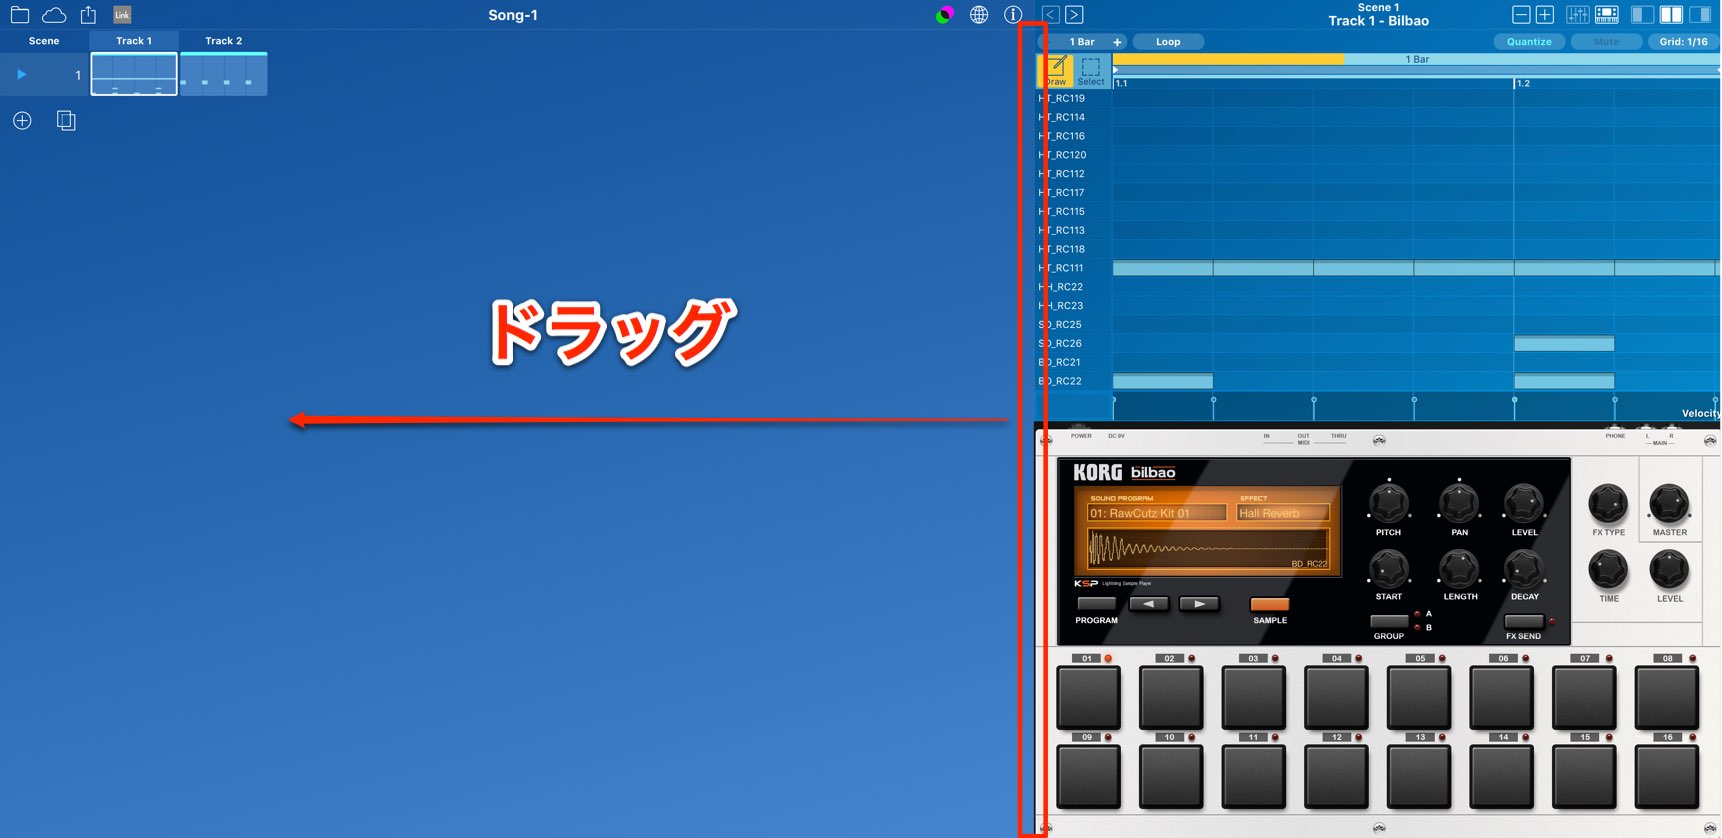Open the Hall Reverb effect selector
1722x838 pixels.
coord(1283,513)
